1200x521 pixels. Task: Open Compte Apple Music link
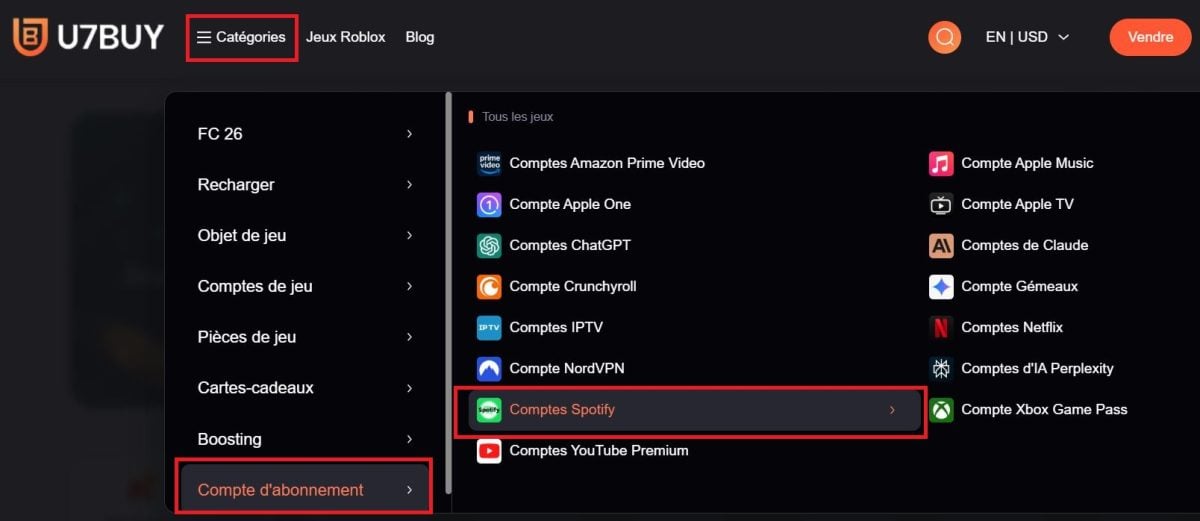coord(1027,163)
